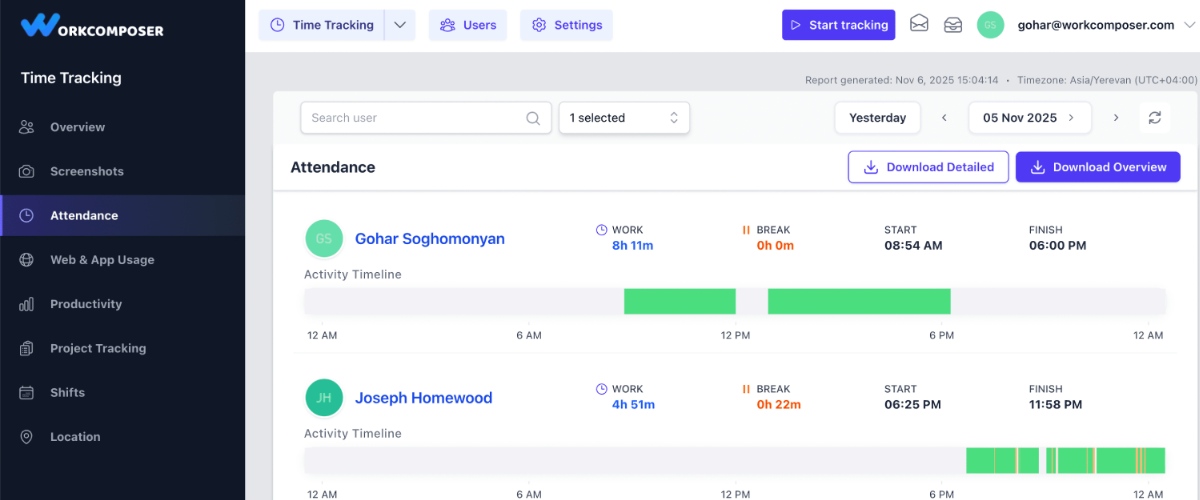Viewport: 1200px width, 500px height.
Task: Click the WorkComposer logo
Action: (92, 25)
